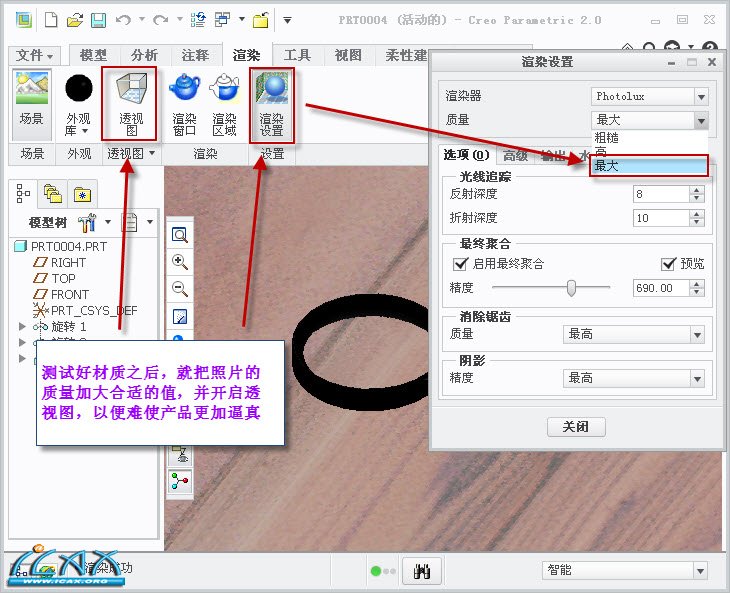Click the Creo application logo icon
The height and width of the screenshot is (593, 730).
(x=24, y=20)
